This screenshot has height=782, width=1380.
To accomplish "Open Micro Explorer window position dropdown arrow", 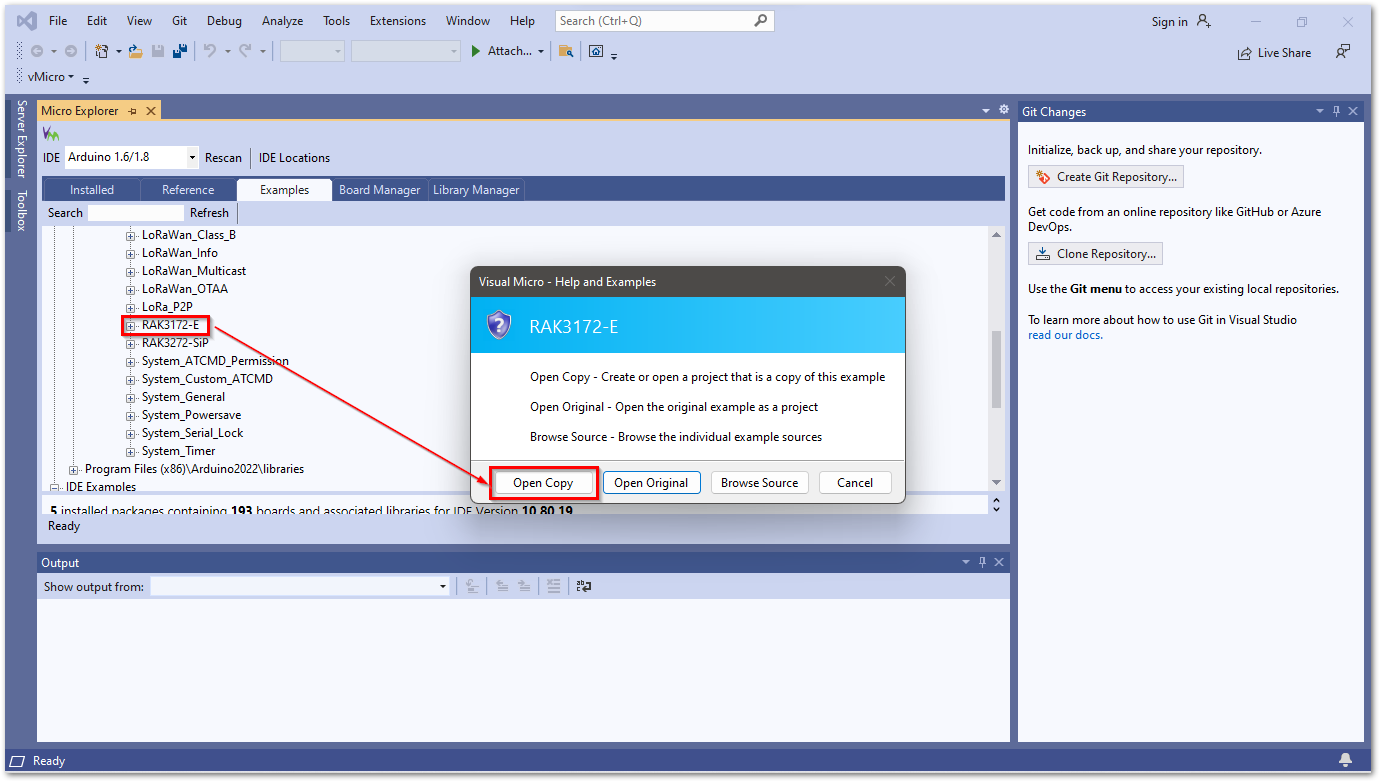I will coord(986,110).
